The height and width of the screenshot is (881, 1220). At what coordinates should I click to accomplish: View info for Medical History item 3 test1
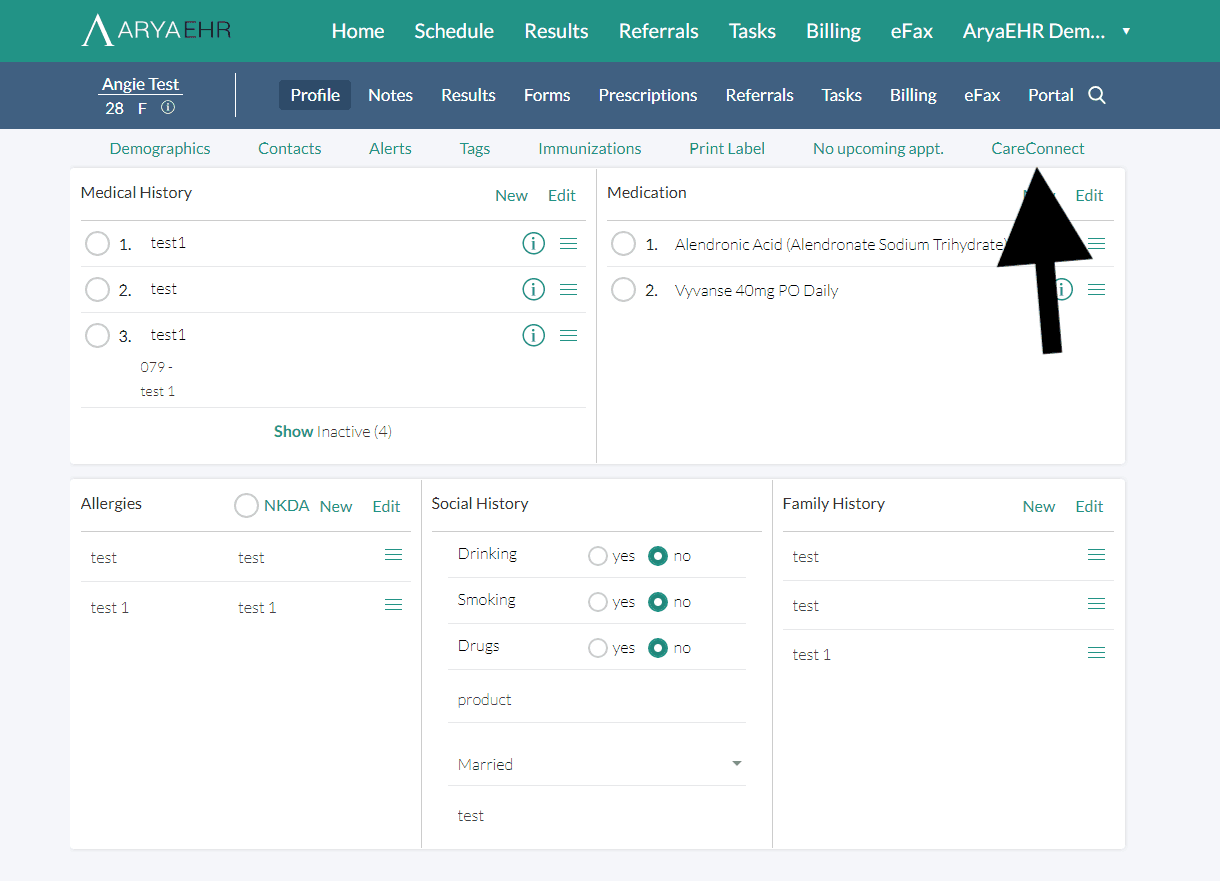(534, 335)
